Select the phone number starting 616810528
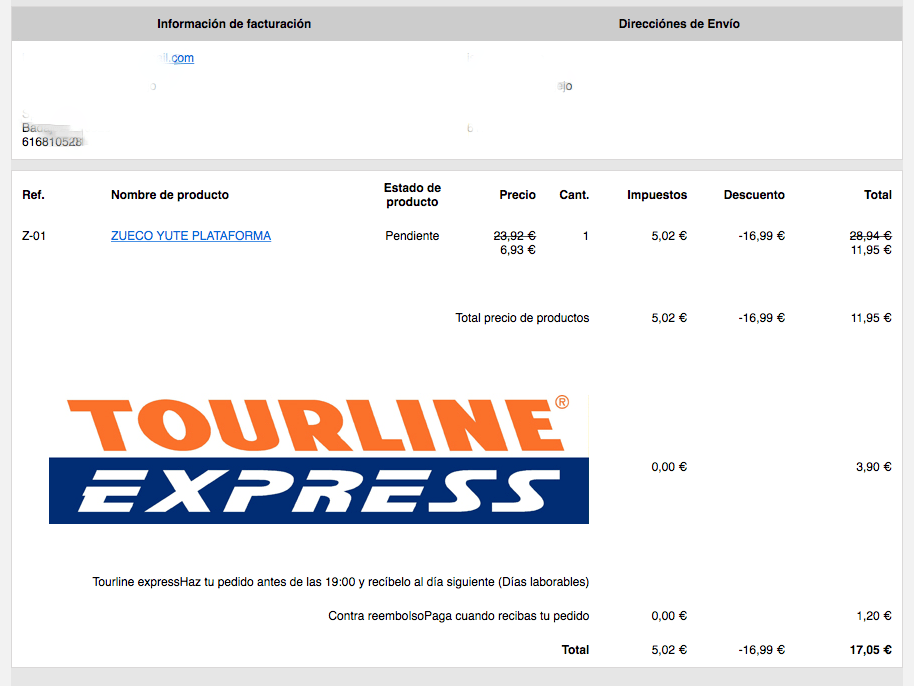 coord(54,142)
